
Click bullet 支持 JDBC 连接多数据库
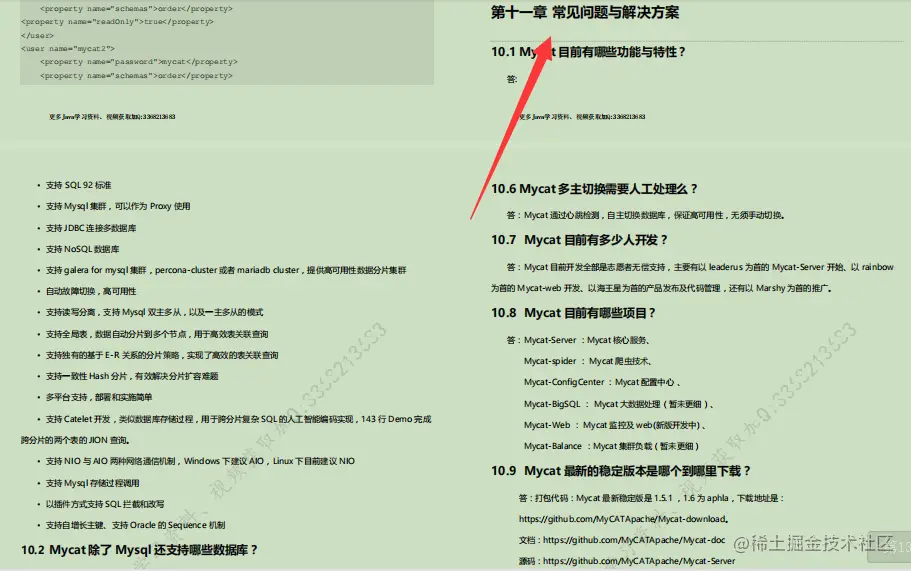point(91,228)
